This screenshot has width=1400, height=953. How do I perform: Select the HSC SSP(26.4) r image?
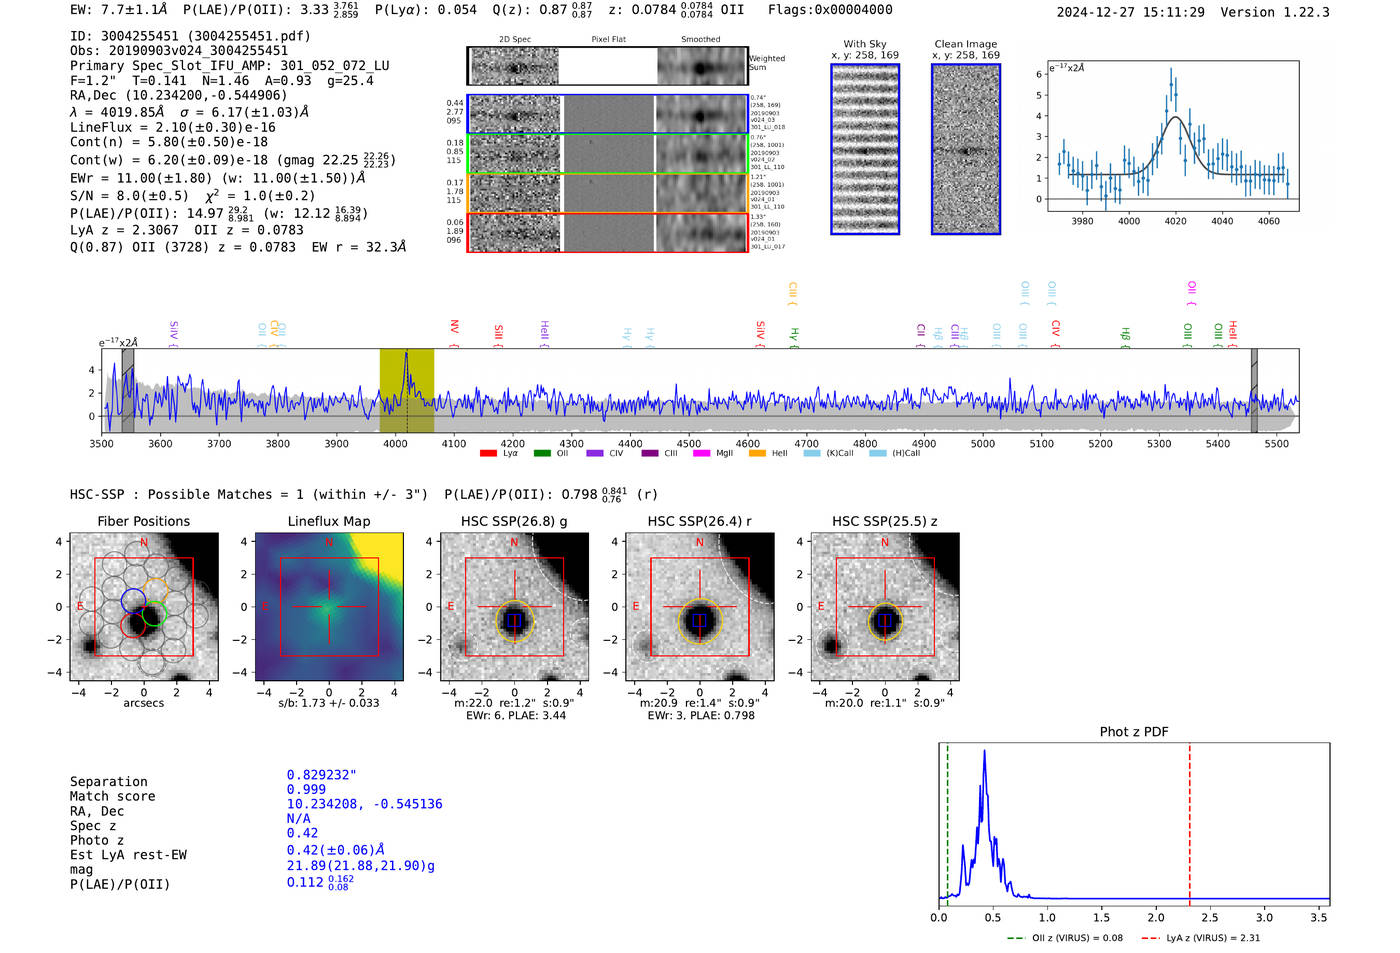pos(699,607)
